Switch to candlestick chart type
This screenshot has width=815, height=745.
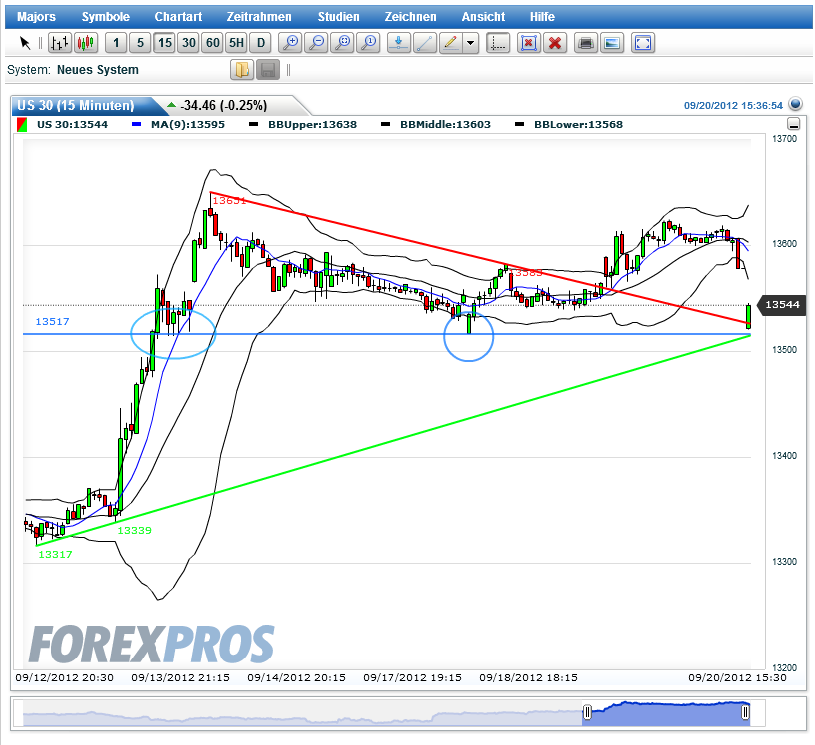[x=86, y=43]
